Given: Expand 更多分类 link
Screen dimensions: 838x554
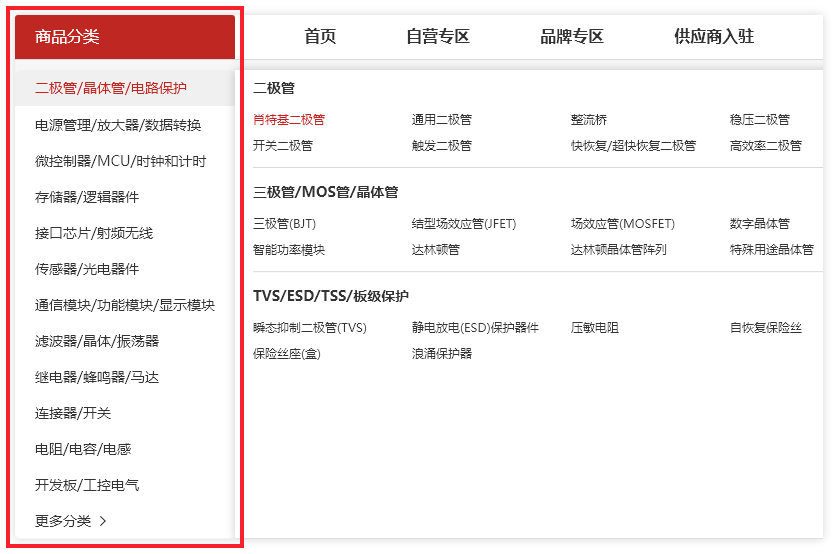Looking at the screenshot, I should tap(63, 521).
